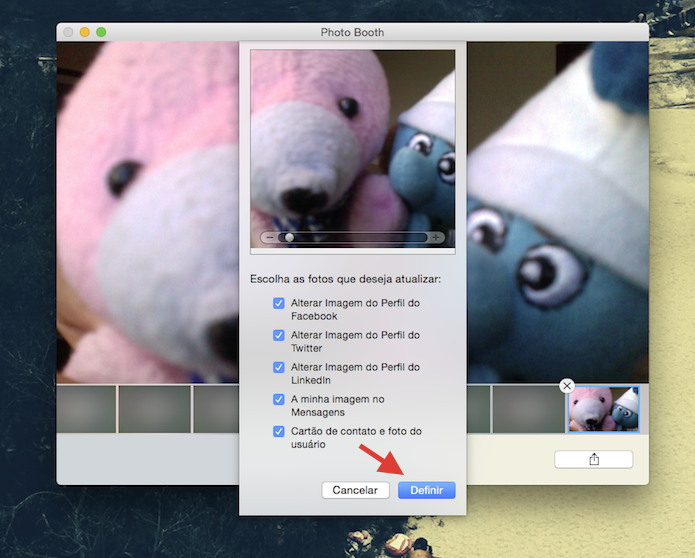Open the share button in Photo Booth
The width and height of the screenshot is (695, 558).
593,459
